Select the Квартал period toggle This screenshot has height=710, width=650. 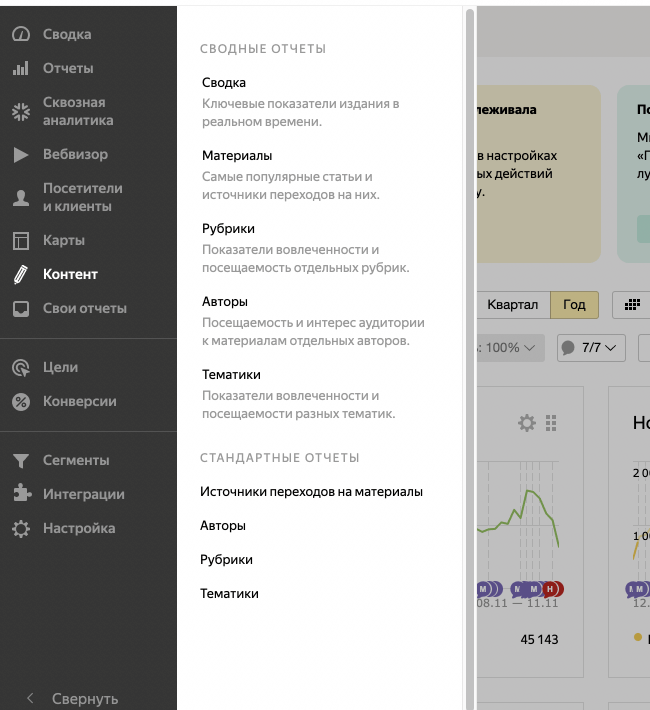tap(513, 305)
